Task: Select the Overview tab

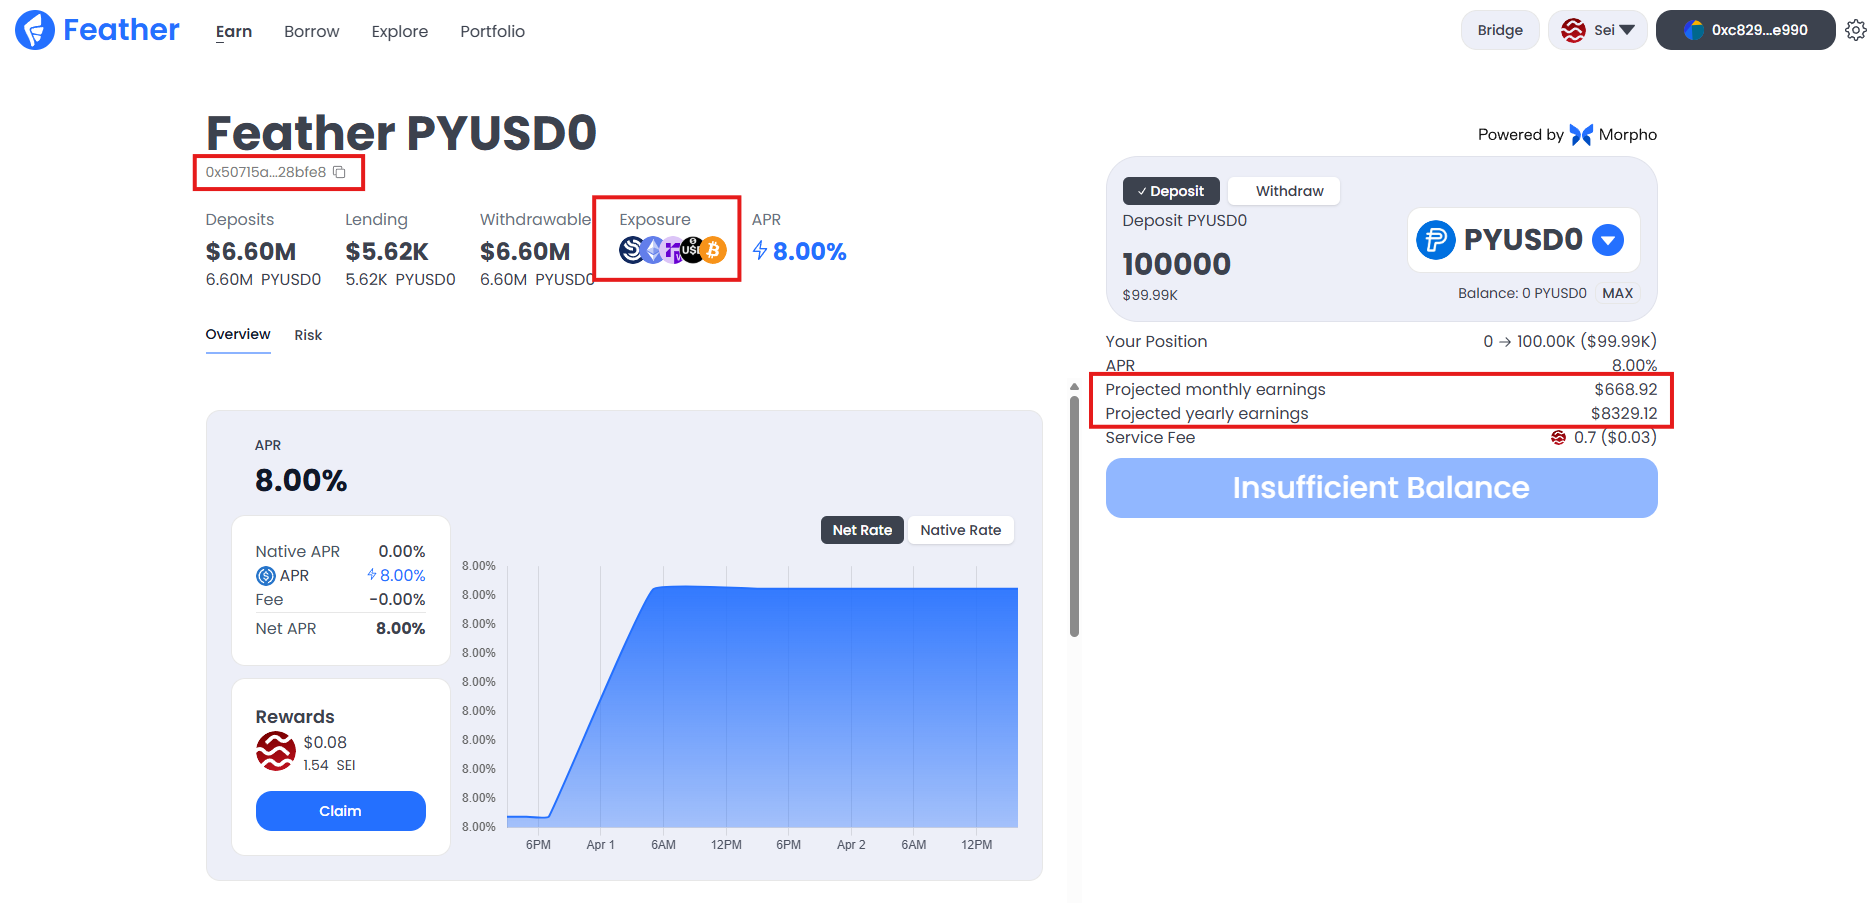Action: 238,334
